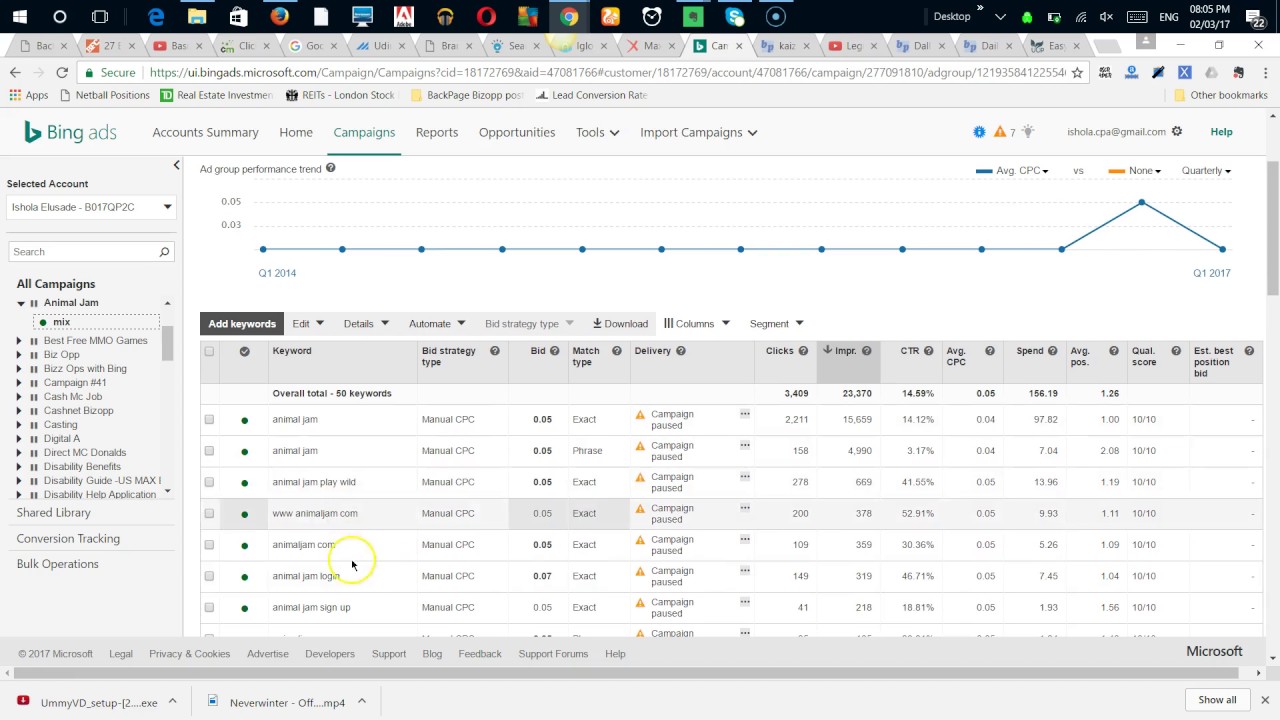Viewport: 1280px width, 720px height.
Task: Open delivery details ellipsis for animal jam play wild
Action: (745, 476)
